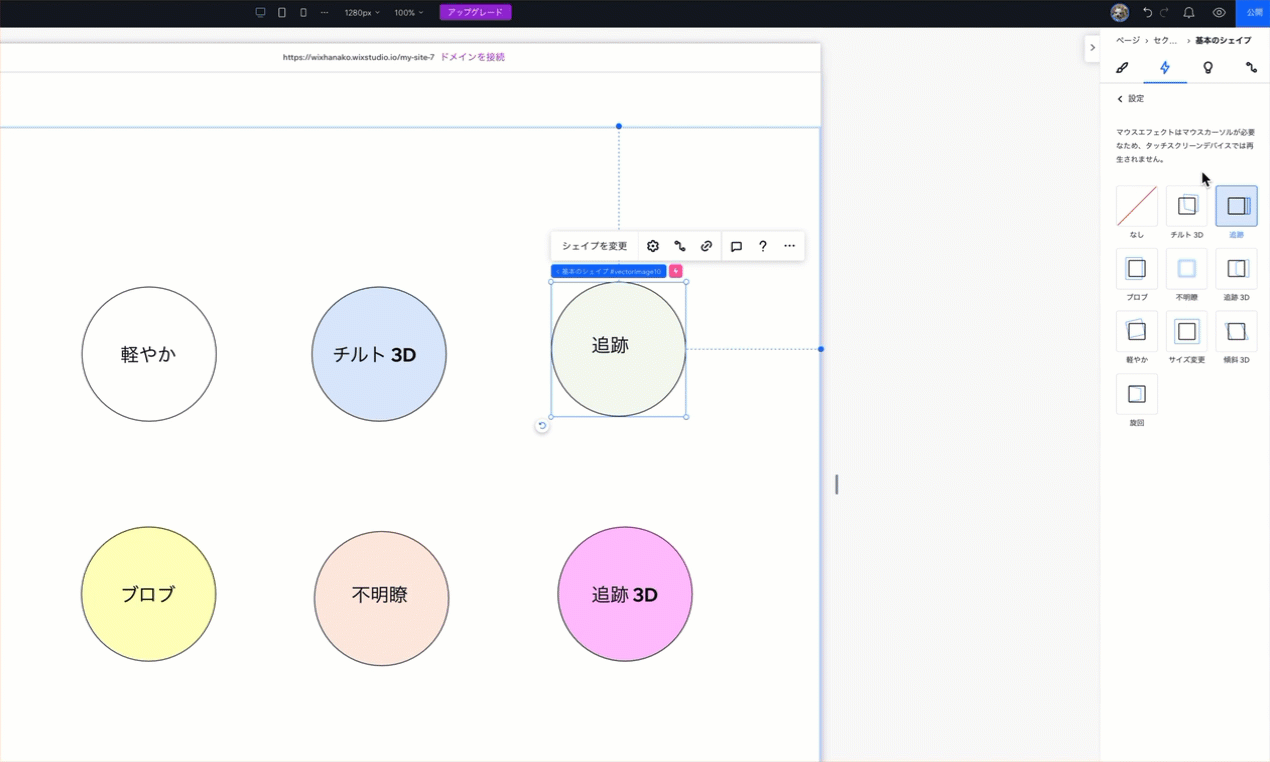
Task: Select the pink 追跡 3D circle
Action: point(625,594)
